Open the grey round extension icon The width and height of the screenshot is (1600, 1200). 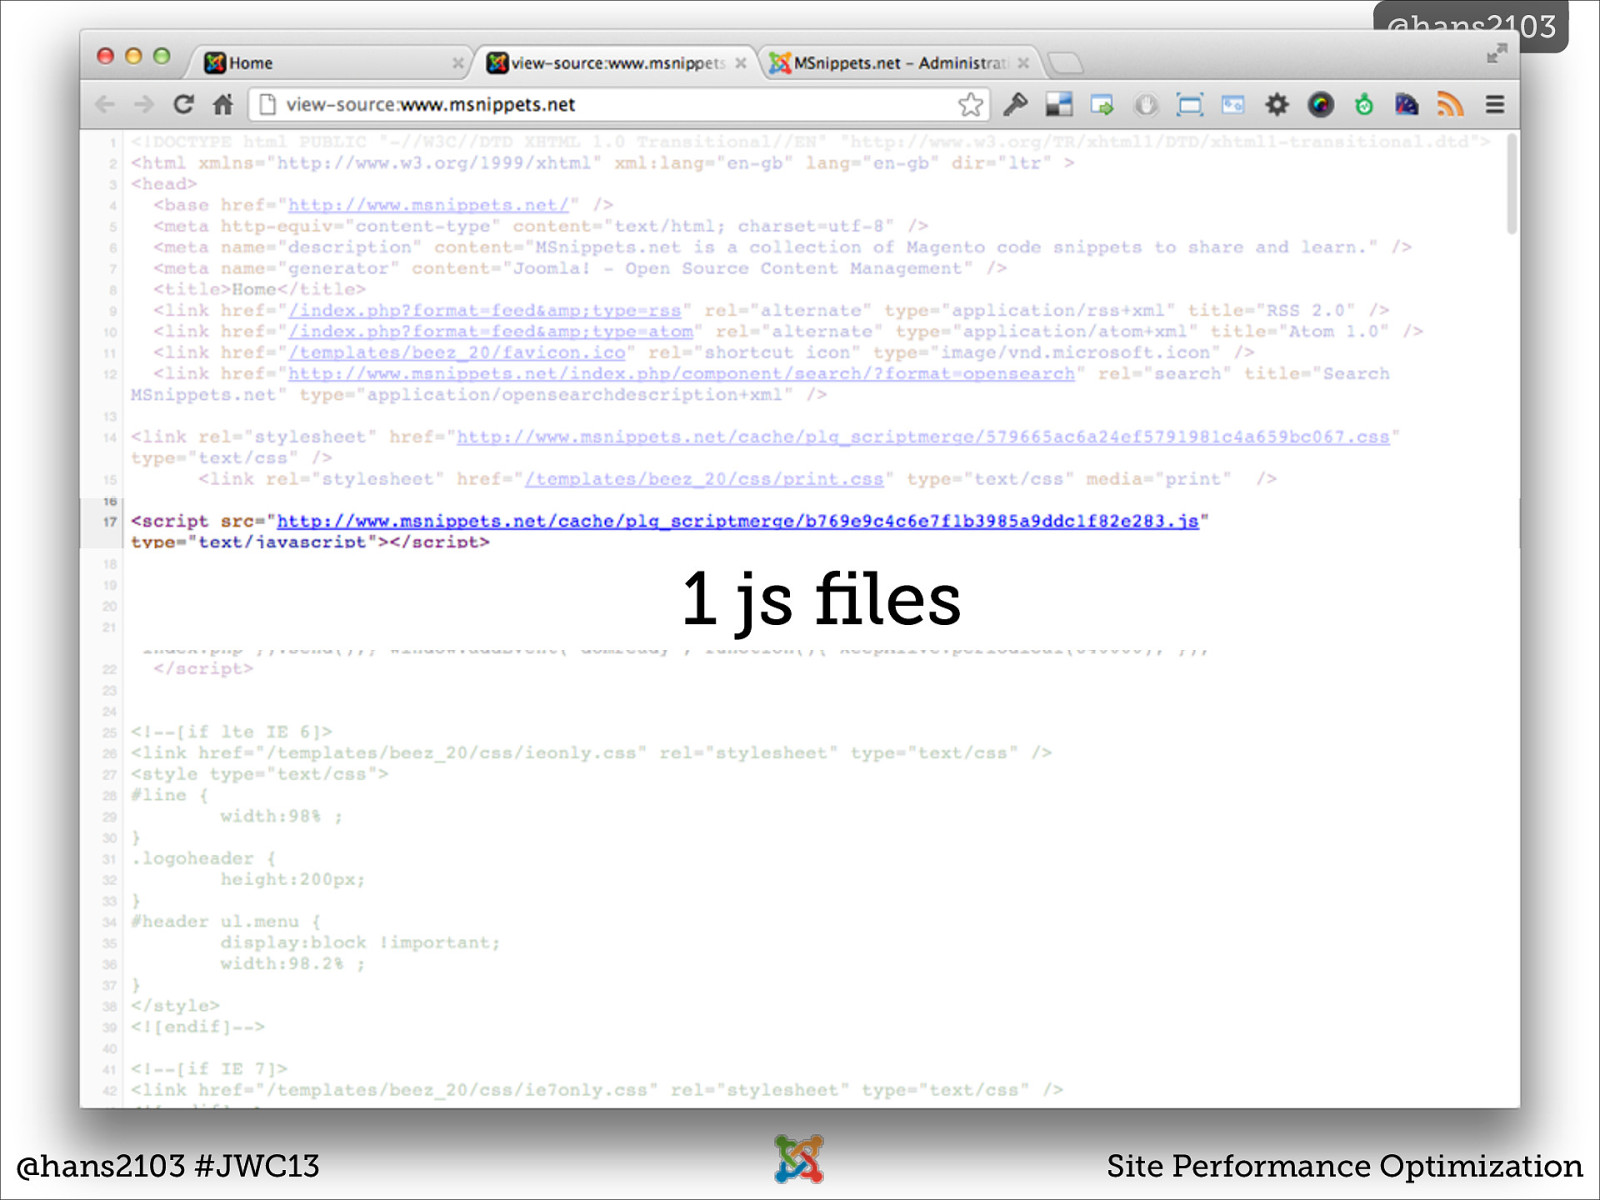pyautogui.click(x=1146, y=104)
